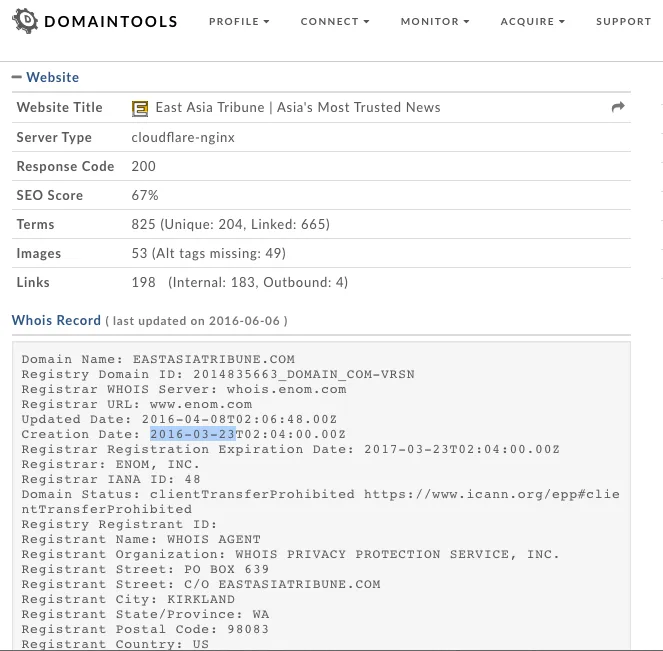
Task: Click the Registrant Street C/O EASTASIATRIBUNE.COM line
Action: (x=201, y=584)
